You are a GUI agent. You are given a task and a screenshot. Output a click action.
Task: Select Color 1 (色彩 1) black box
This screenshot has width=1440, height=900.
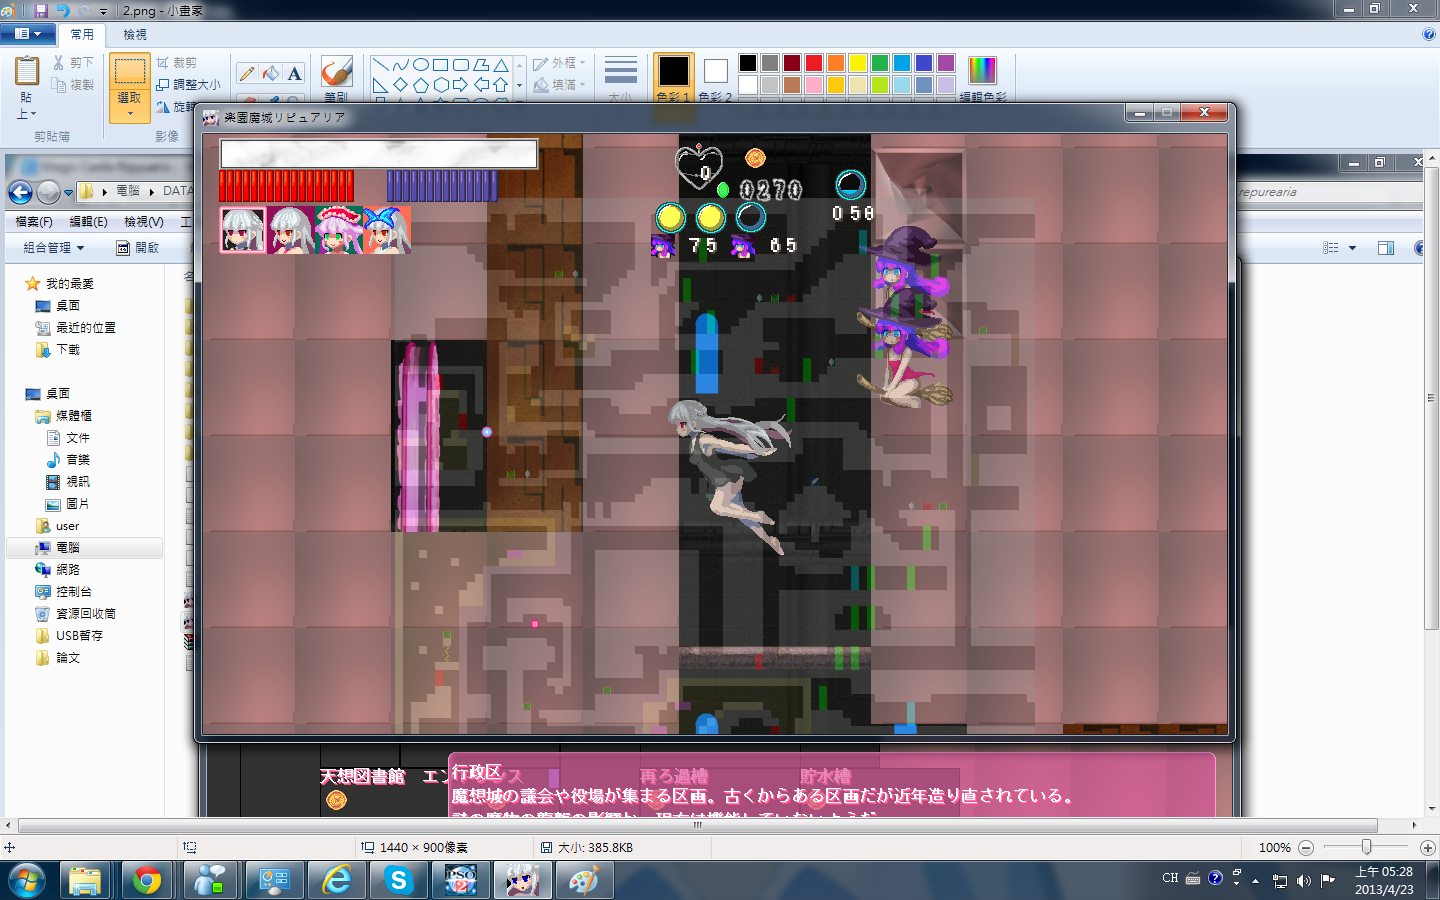673,72
